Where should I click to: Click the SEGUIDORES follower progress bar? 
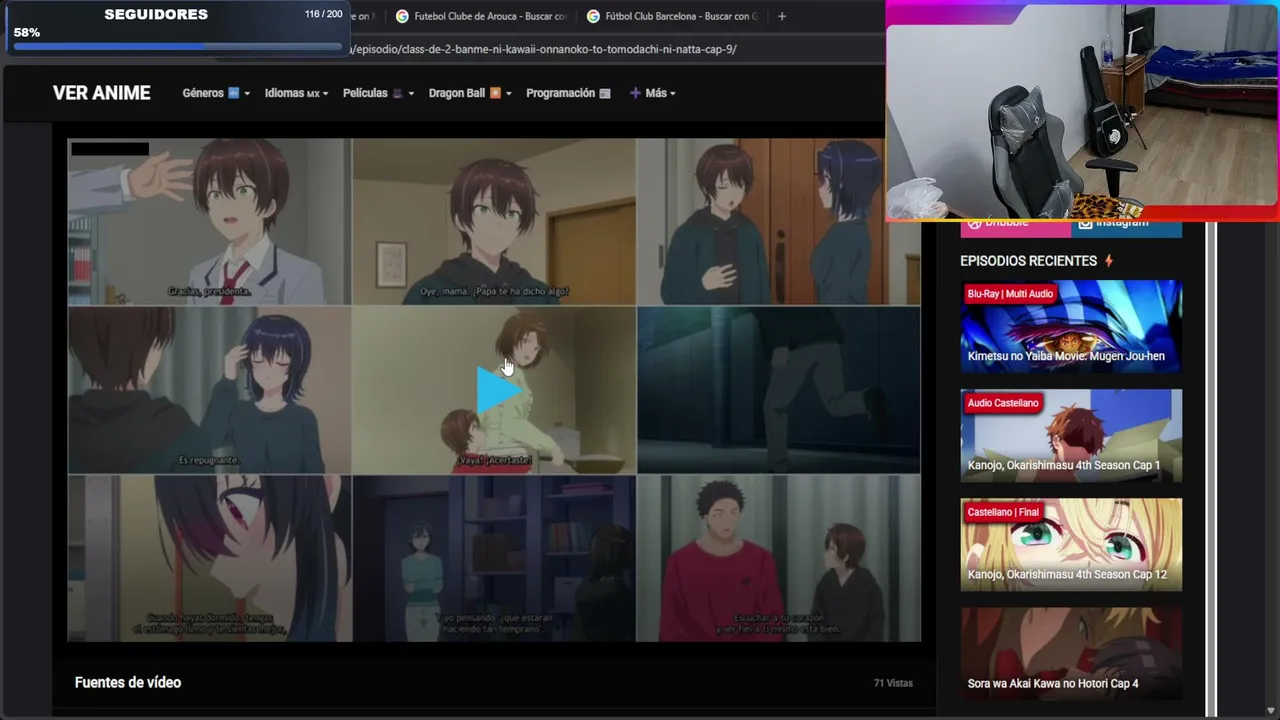coord(177,45)
